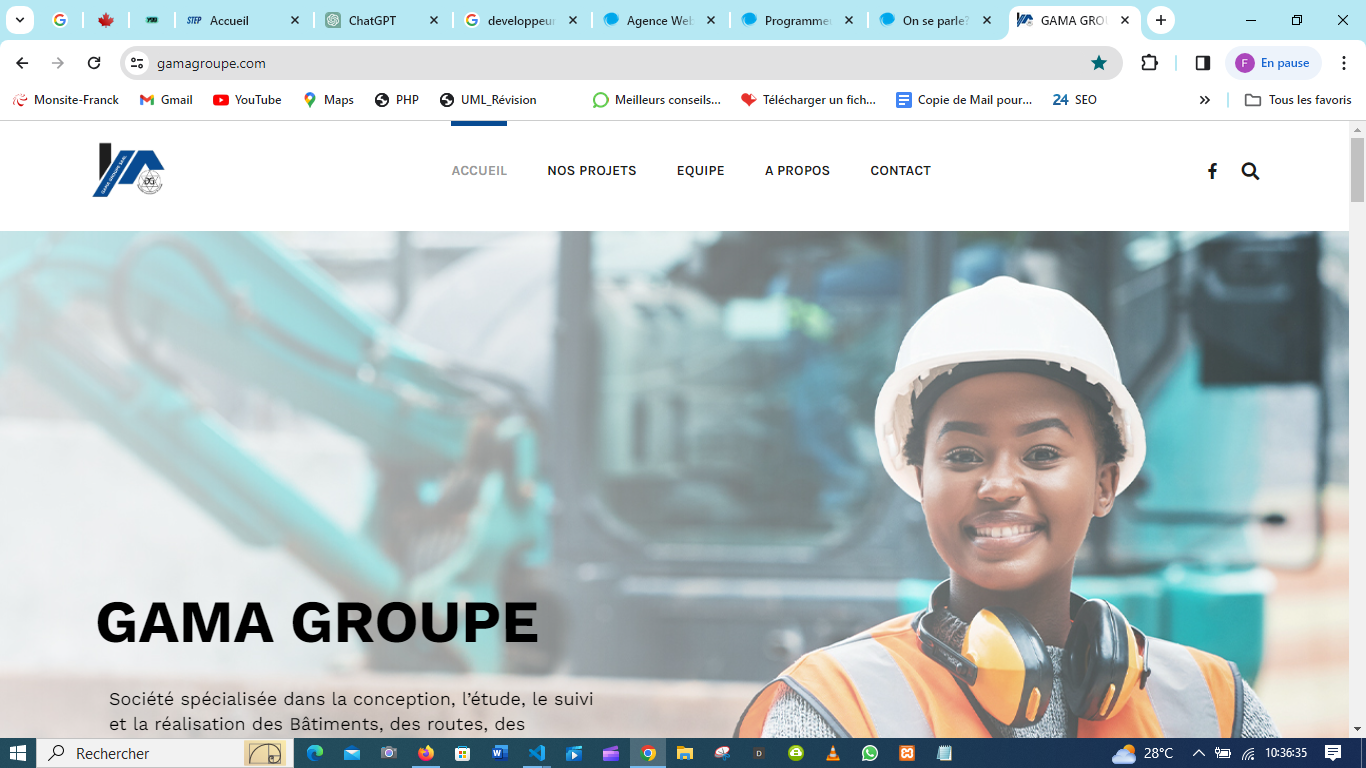Click the taskbar Rechercher search box

tap(165, 753)
